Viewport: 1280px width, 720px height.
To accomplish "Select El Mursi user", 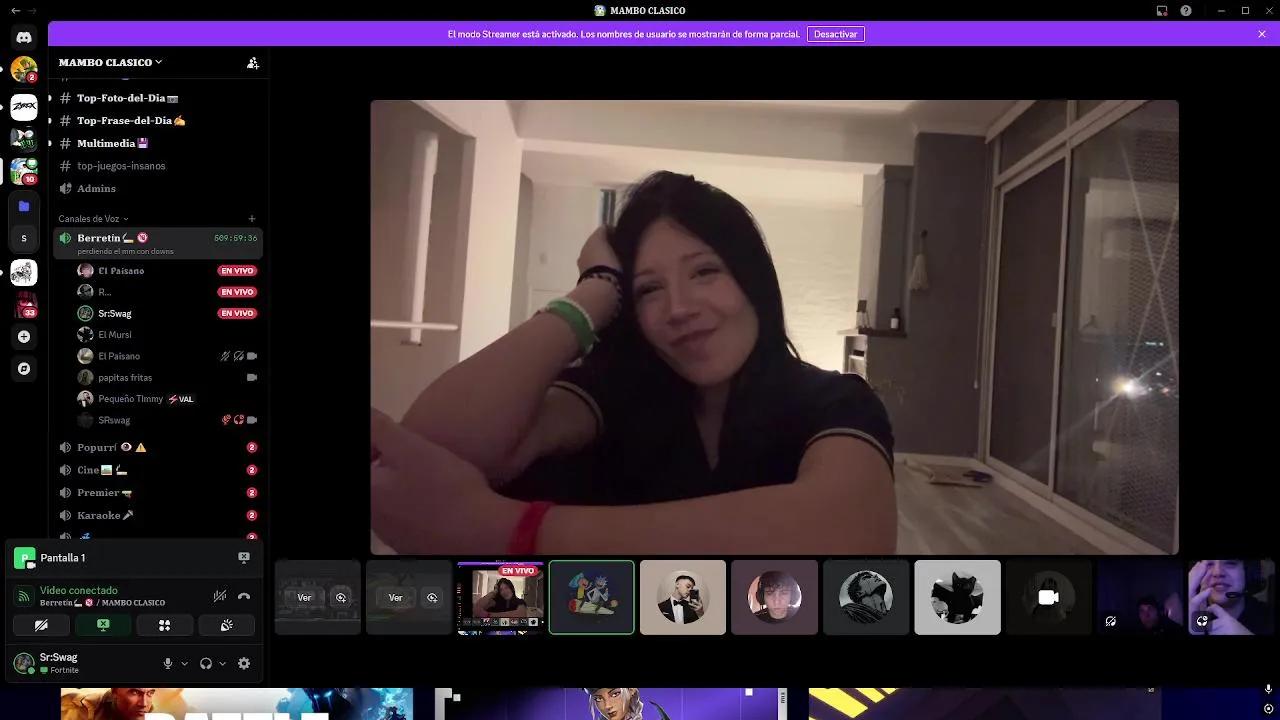I will click(x=167, y=335).
